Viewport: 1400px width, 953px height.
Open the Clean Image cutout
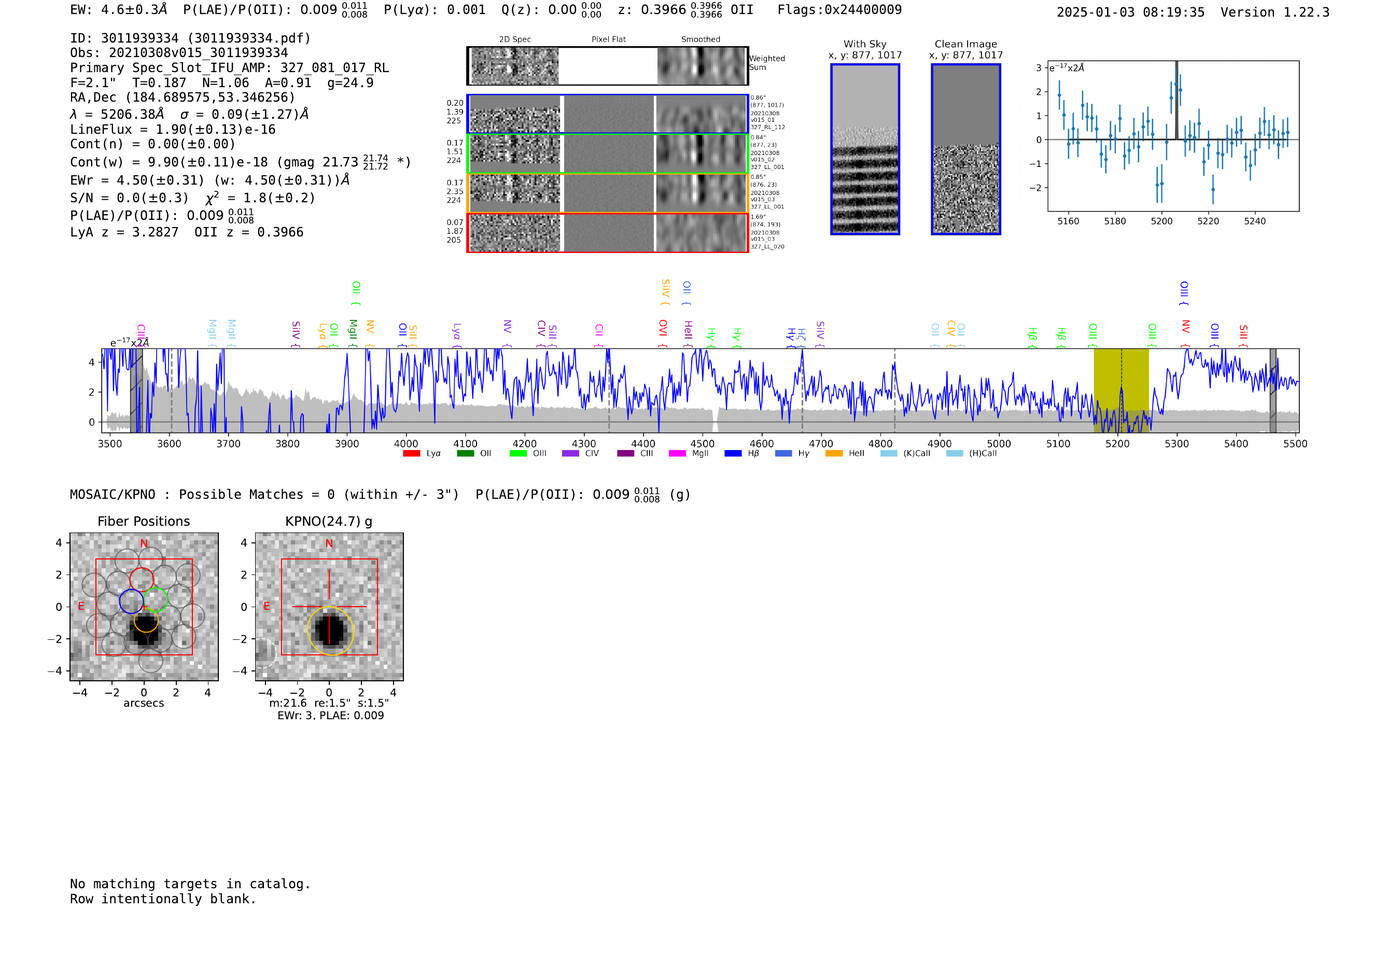966,149
